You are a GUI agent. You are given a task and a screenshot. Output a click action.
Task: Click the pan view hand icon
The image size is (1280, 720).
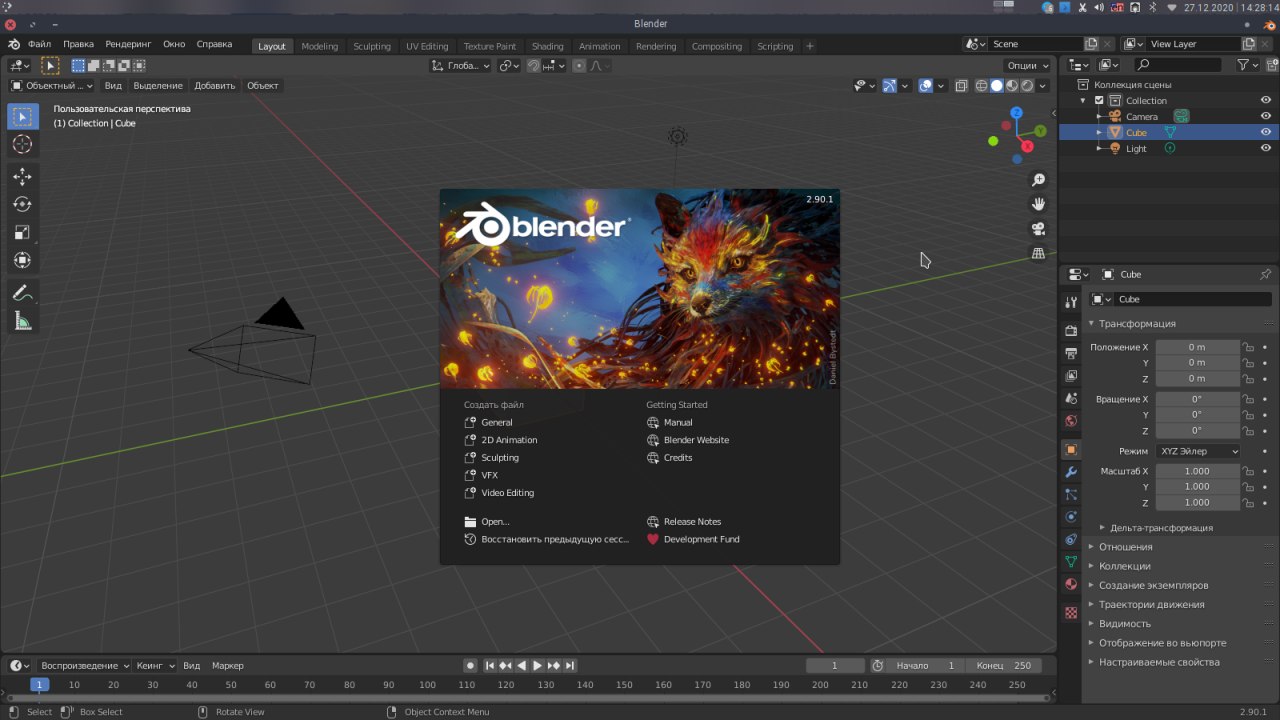tap(1039, 204)
